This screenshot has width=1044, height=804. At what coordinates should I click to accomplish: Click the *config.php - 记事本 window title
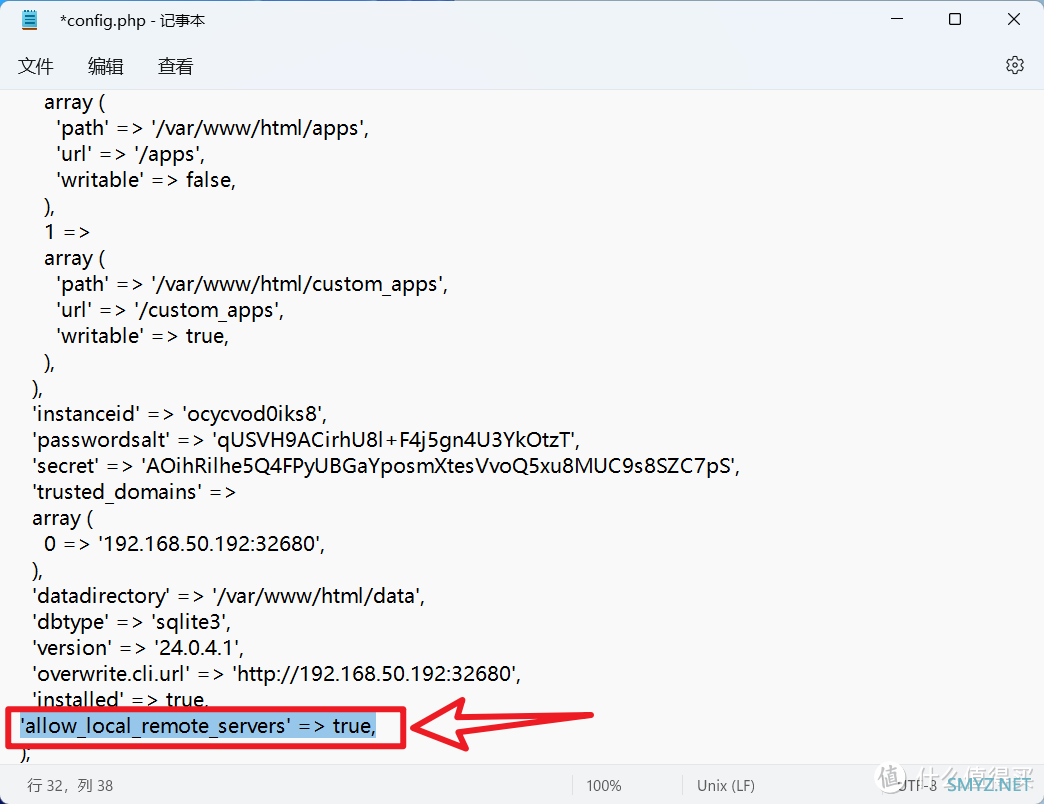tap(132, 21)
